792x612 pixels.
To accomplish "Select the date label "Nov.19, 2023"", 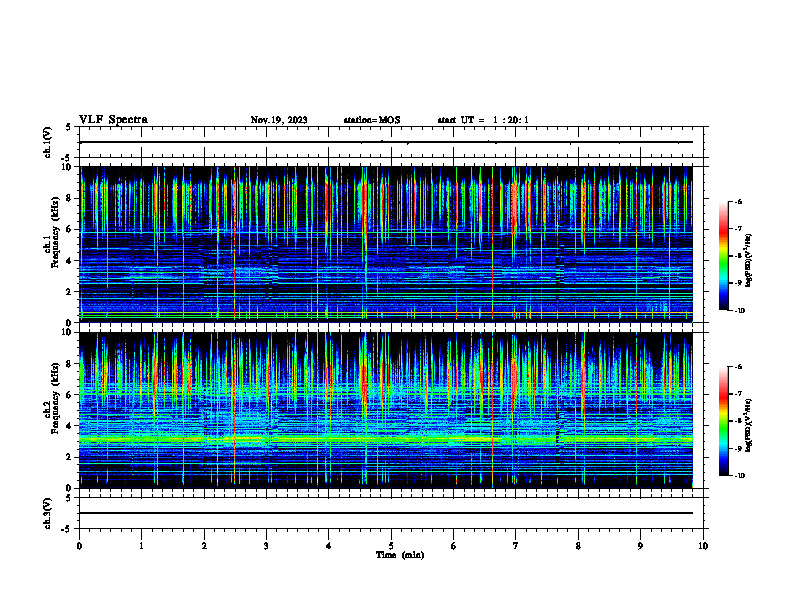I will [x=279, y=120].
